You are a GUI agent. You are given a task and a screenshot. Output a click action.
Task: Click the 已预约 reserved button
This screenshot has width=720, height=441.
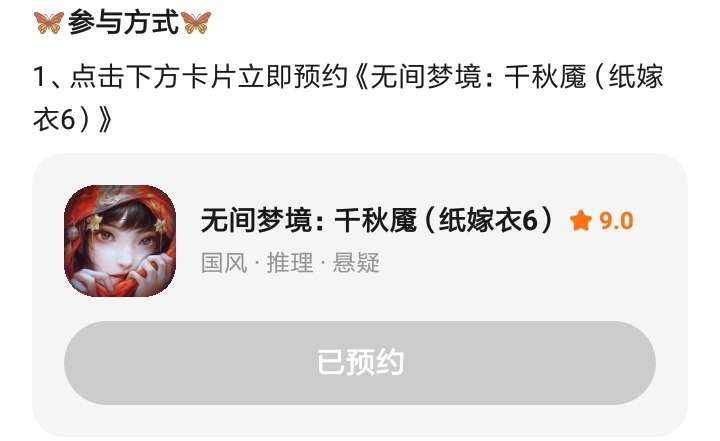pyautogui.click(x=360, y=362)
